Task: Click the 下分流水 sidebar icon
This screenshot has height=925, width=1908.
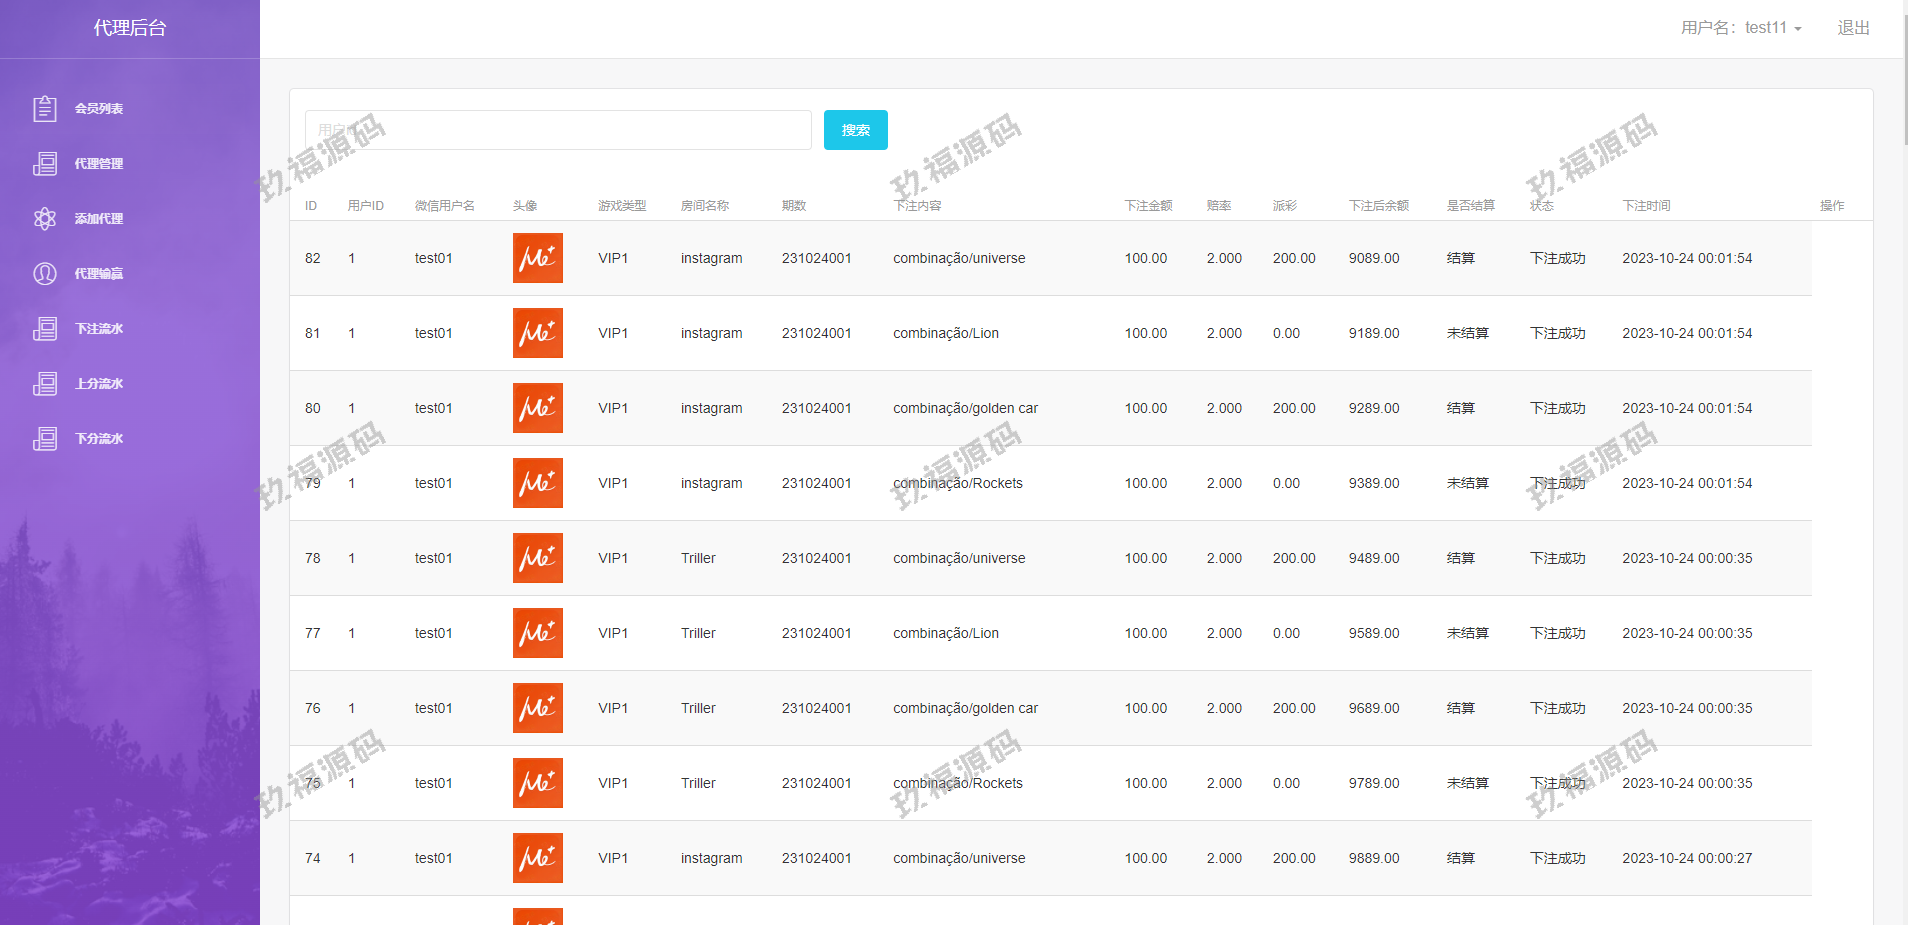Action: coord(45,438)
